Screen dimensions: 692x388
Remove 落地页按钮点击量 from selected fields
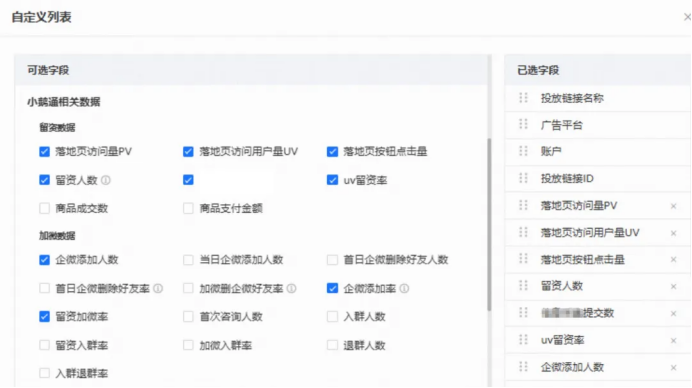pyautogui.click(x=673, y=260)
